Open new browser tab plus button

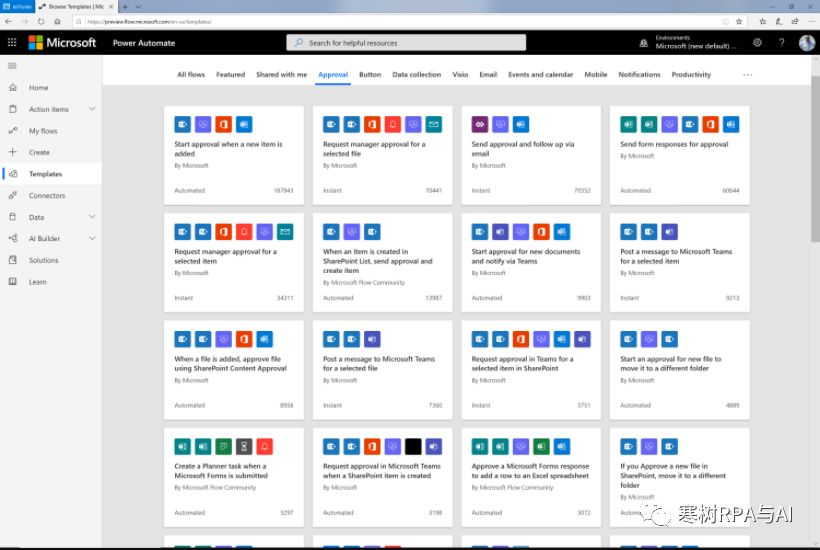[125, 7]
